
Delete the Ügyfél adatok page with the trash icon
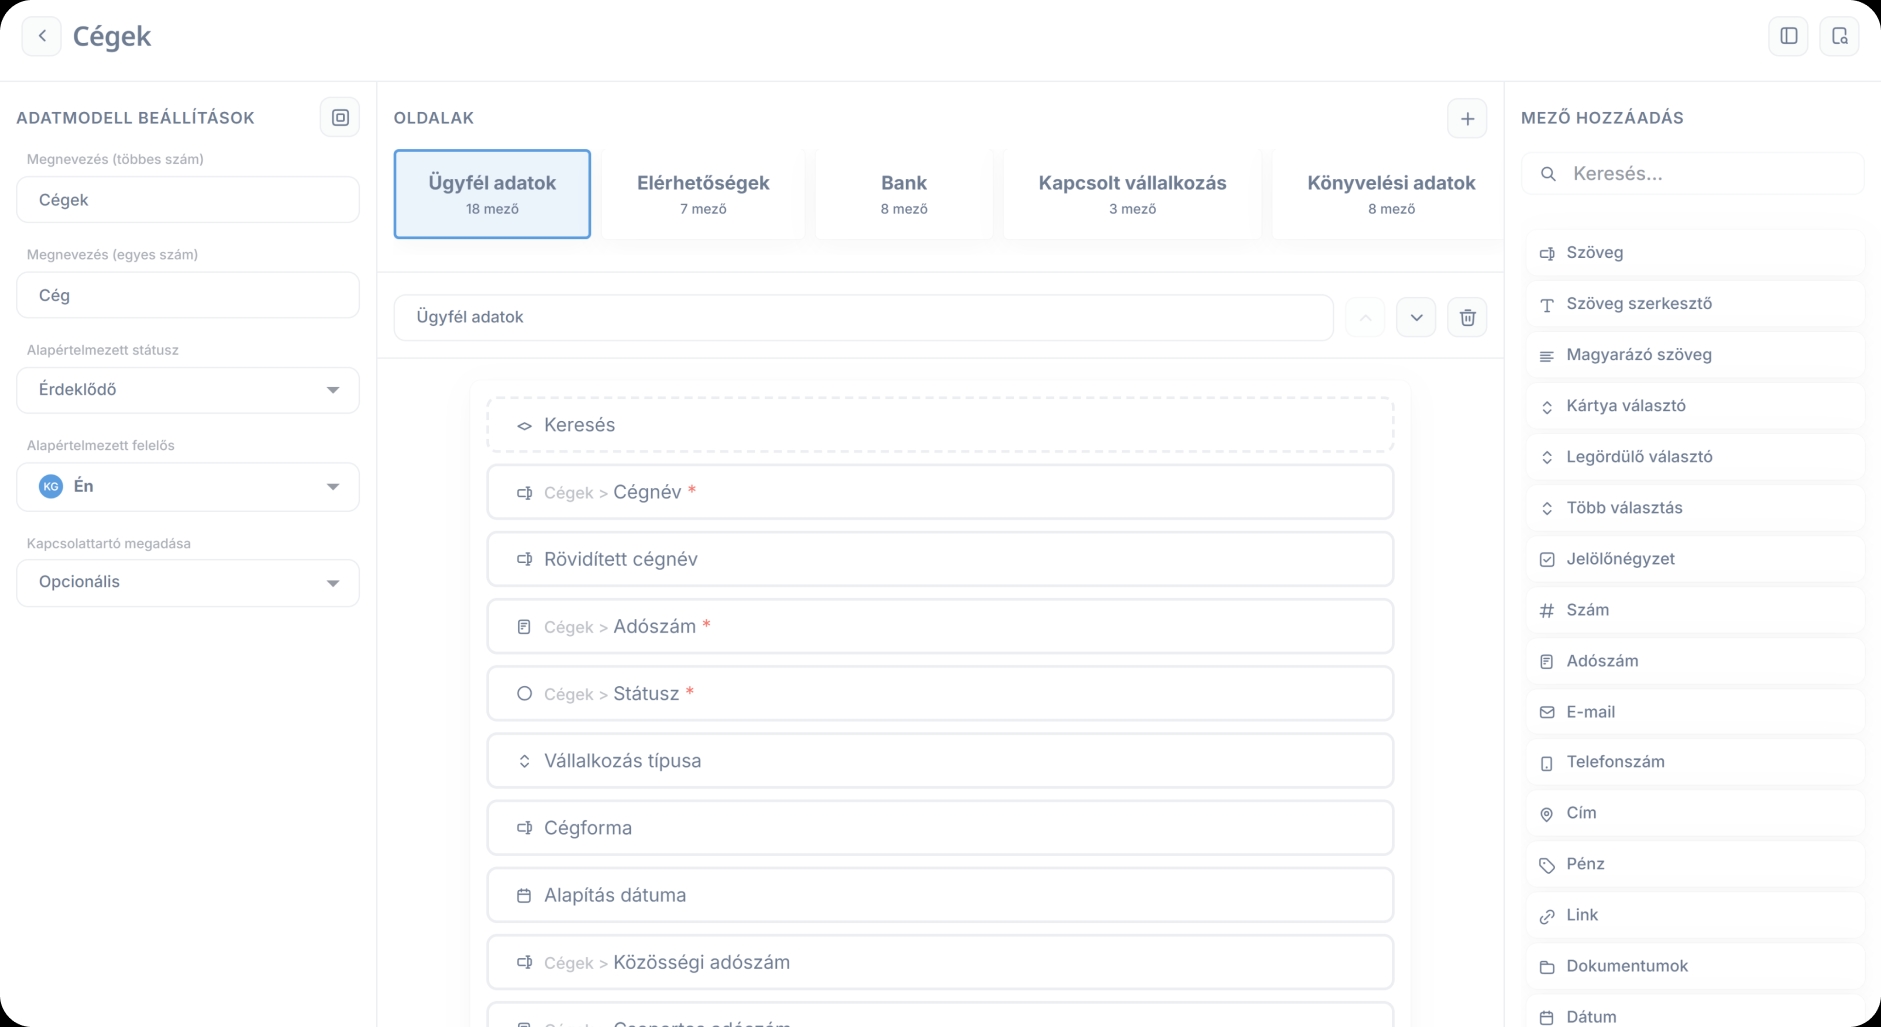point(1467,317)
